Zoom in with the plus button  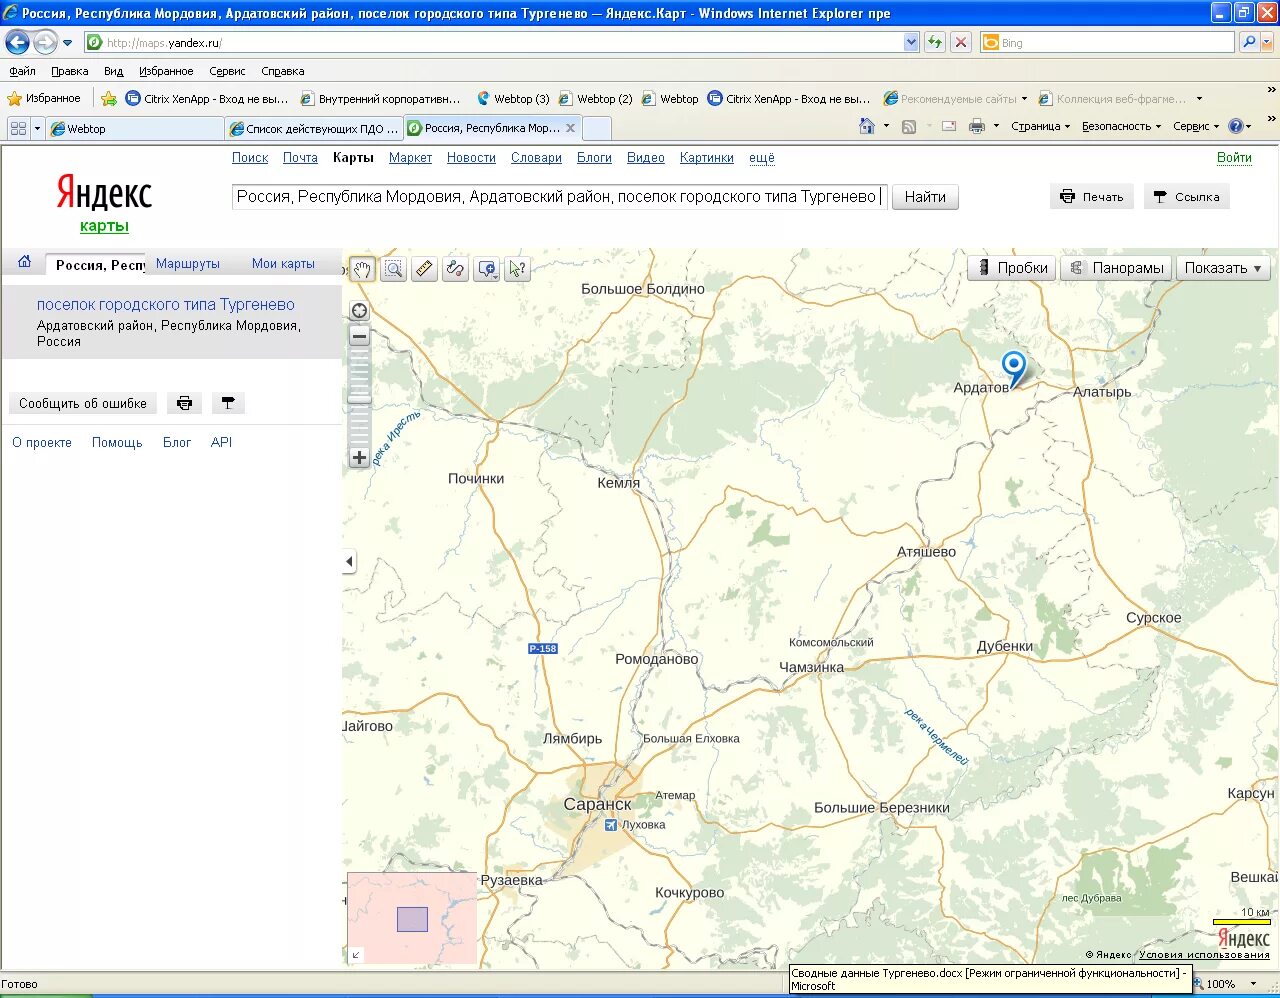tap(359, 458)
